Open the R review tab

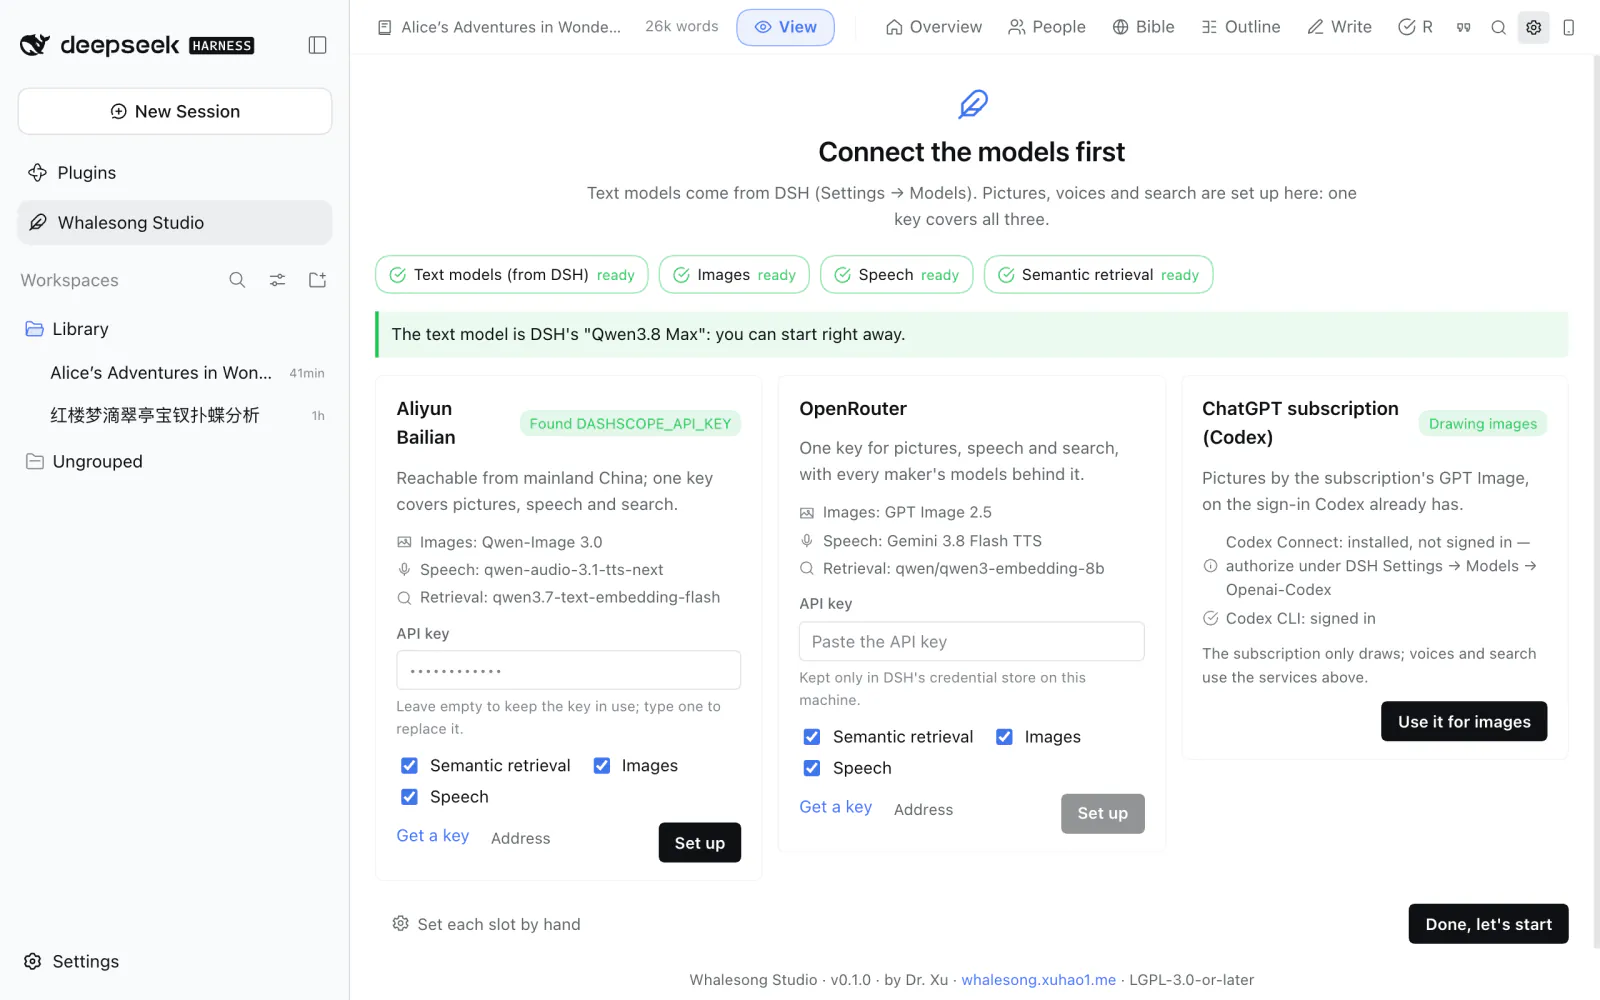[x=1415, y=27]
